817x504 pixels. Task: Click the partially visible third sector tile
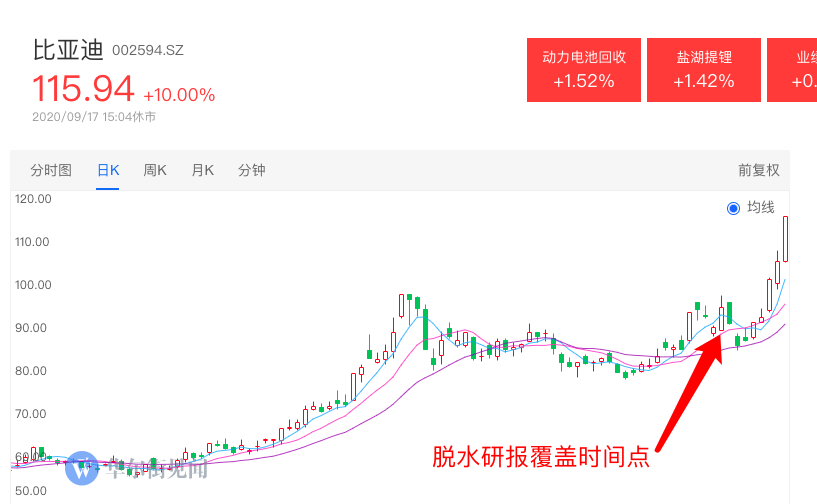792,70
